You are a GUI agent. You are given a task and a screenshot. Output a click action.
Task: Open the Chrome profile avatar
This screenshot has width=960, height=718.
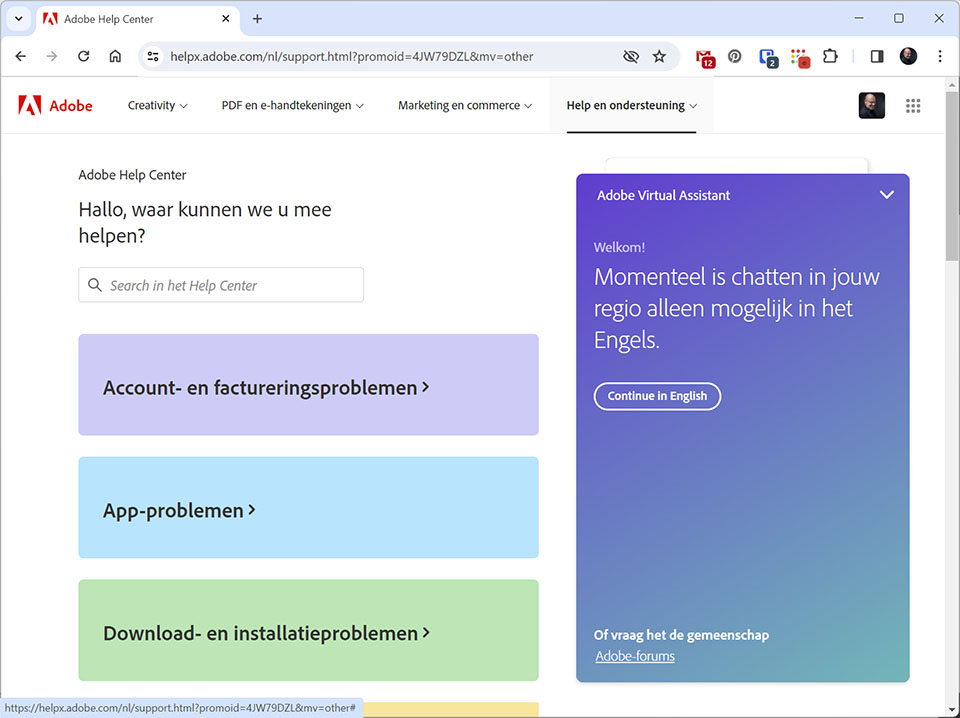click(x=908, y=56)
